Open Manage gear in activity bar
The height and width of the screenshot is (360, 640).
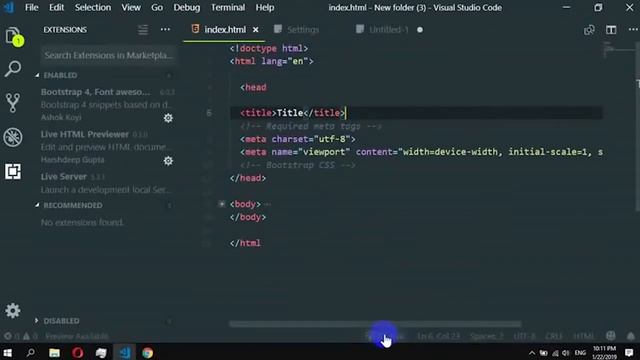click(13, 311)
